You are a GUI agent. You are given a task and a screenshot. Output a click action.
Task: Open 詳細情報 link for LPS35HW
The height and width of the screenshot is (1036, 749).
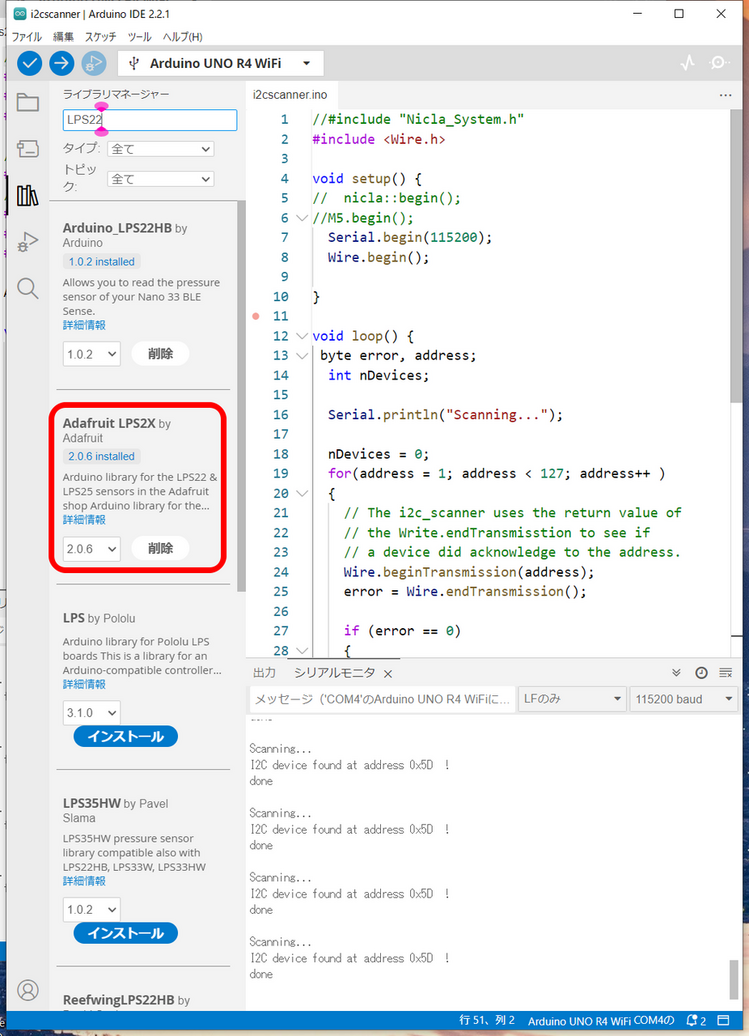[84, 881]
